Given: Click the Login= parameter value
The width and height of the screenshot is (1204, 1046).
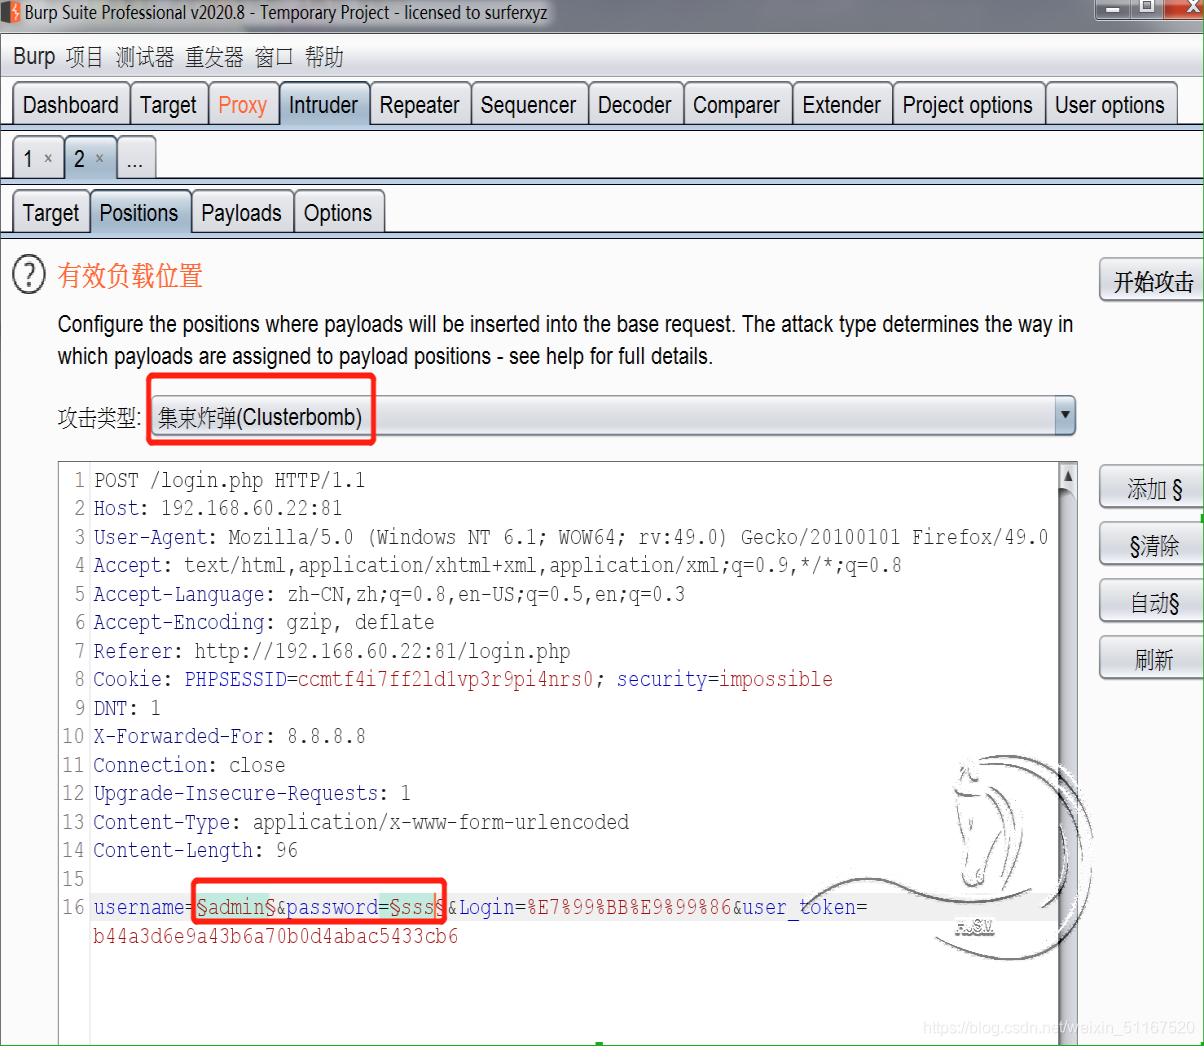Looking at the screenshot, I should (630, 907).
